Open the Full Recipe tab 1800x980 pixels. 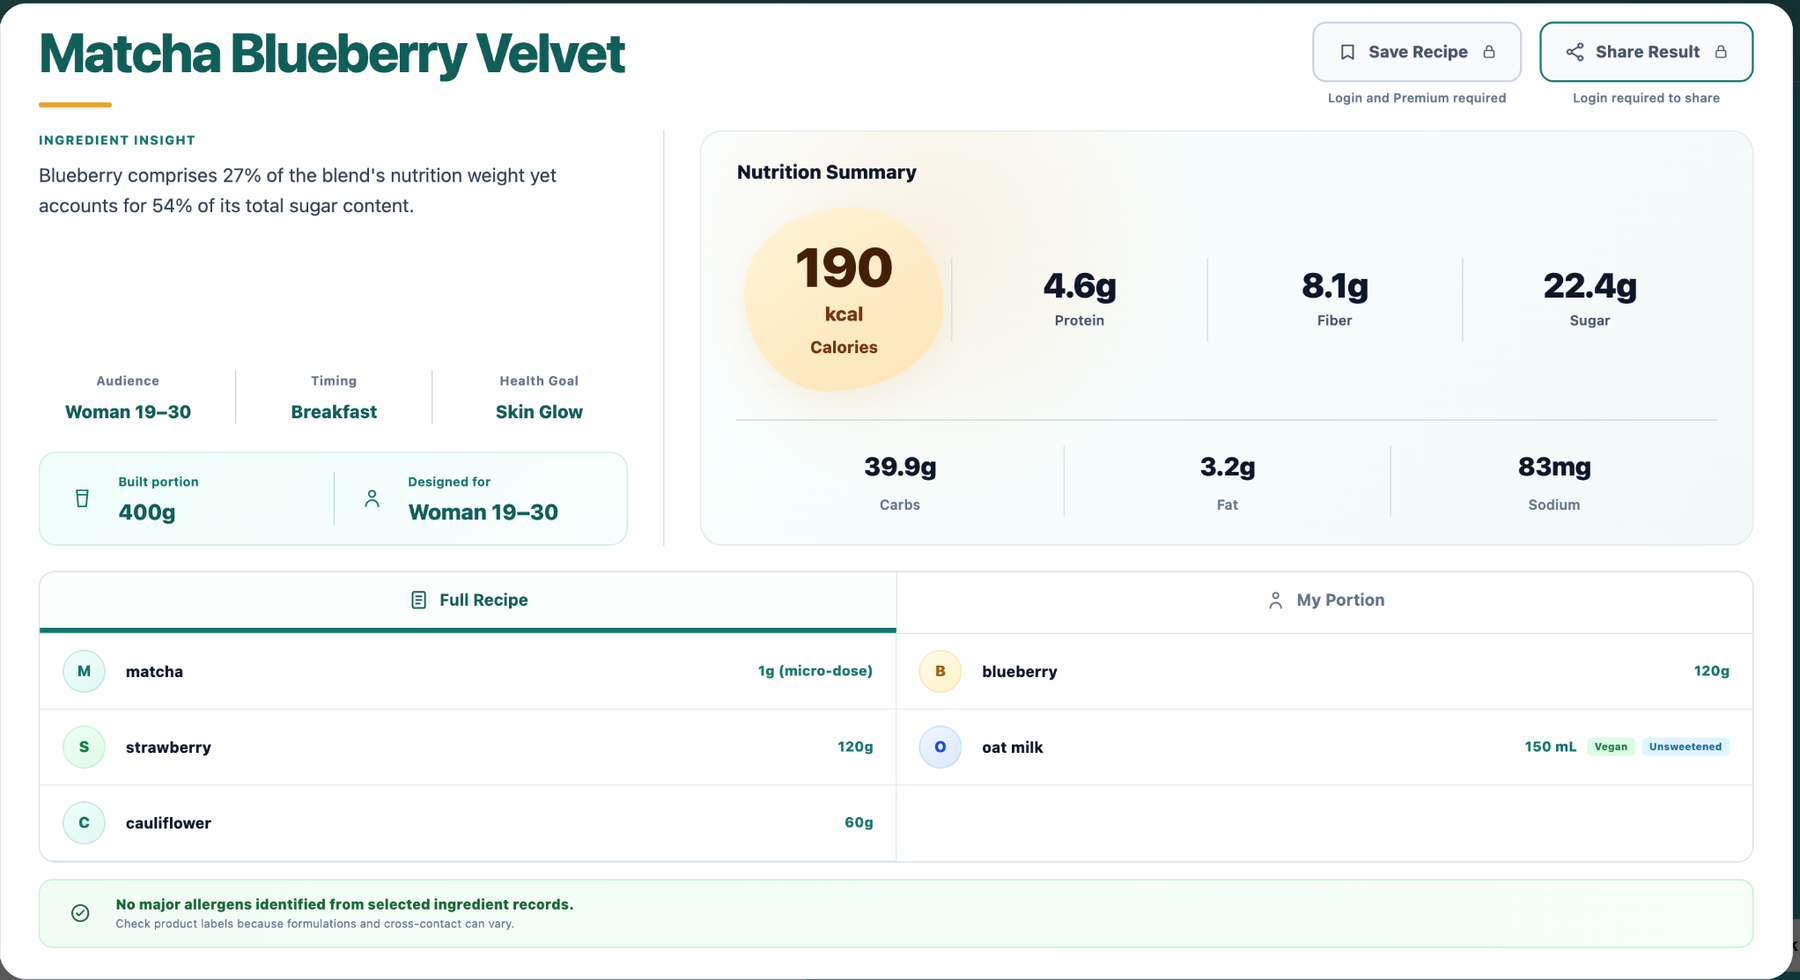468,601
